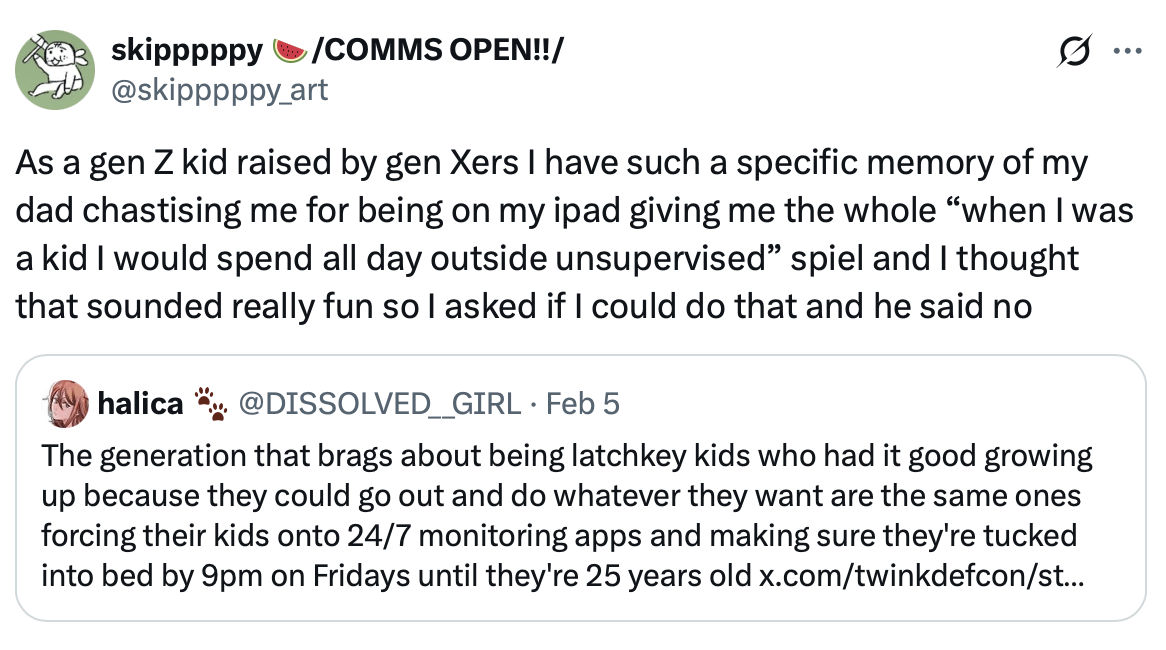Click the Feb 5 timestamp

(583, 403)
